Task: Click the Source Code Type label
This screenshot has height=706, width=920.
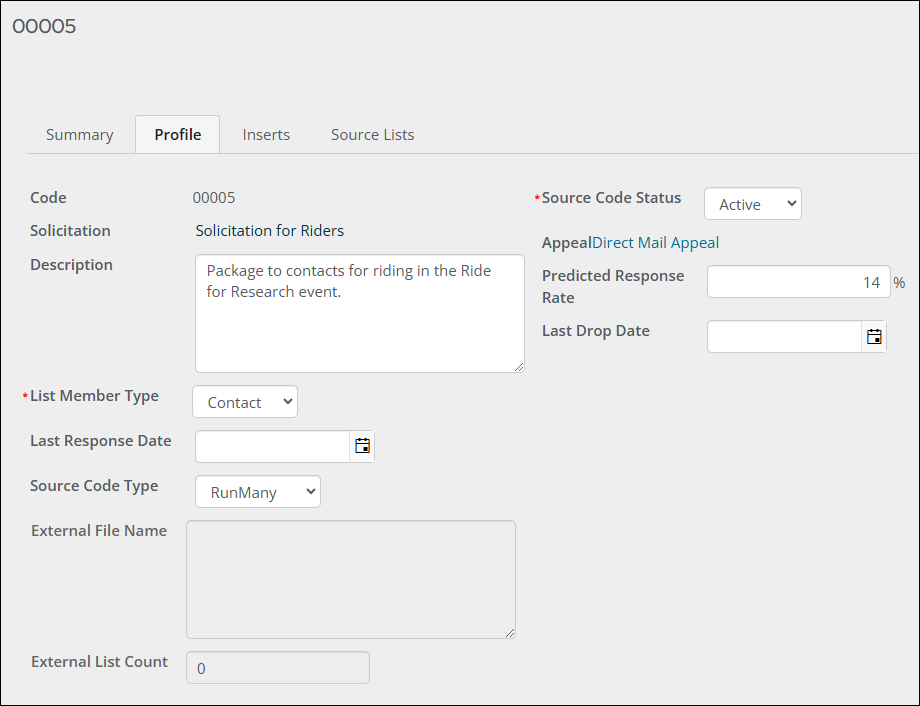Action: pyautogui.click(x=94, y=486)
